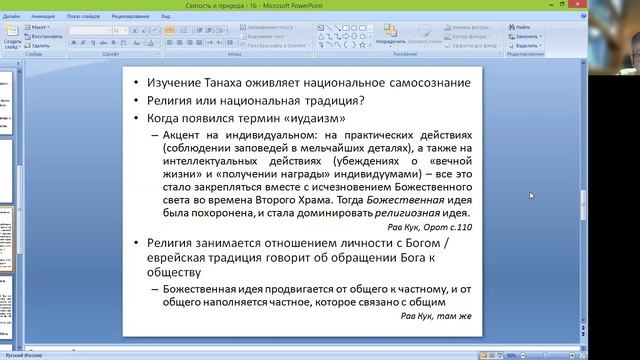640x360 pixels.
Task: Toggle Bold formatting (Ж)
Action: click(73, 43)
